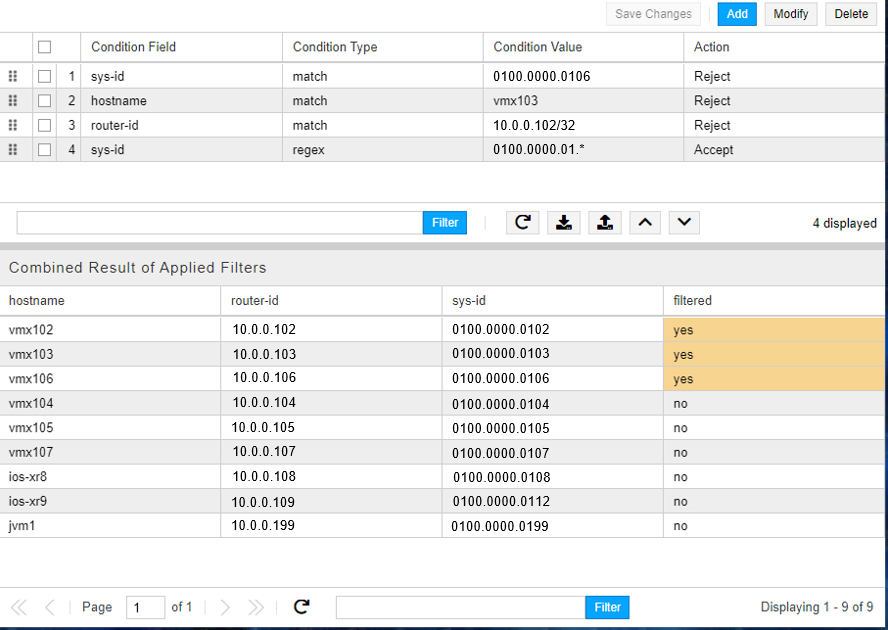Check the box for the sys-id match rule
The width and height of the screenshot is (888, 630).
click(44, 76)
